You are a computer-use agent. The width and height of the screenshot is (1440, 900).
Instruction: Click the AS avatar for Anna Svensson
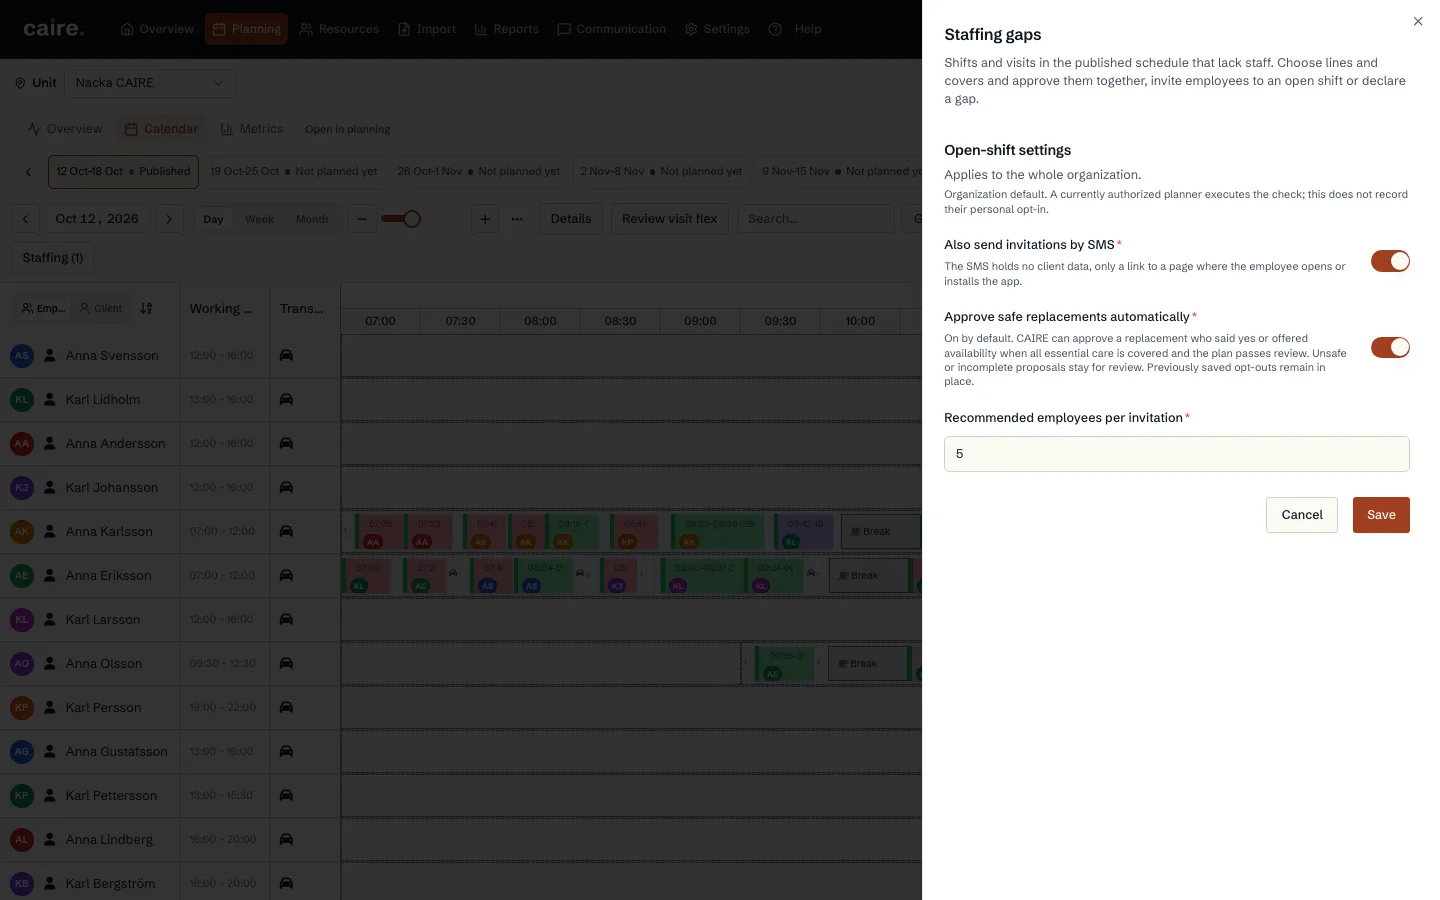coord(22,355)
